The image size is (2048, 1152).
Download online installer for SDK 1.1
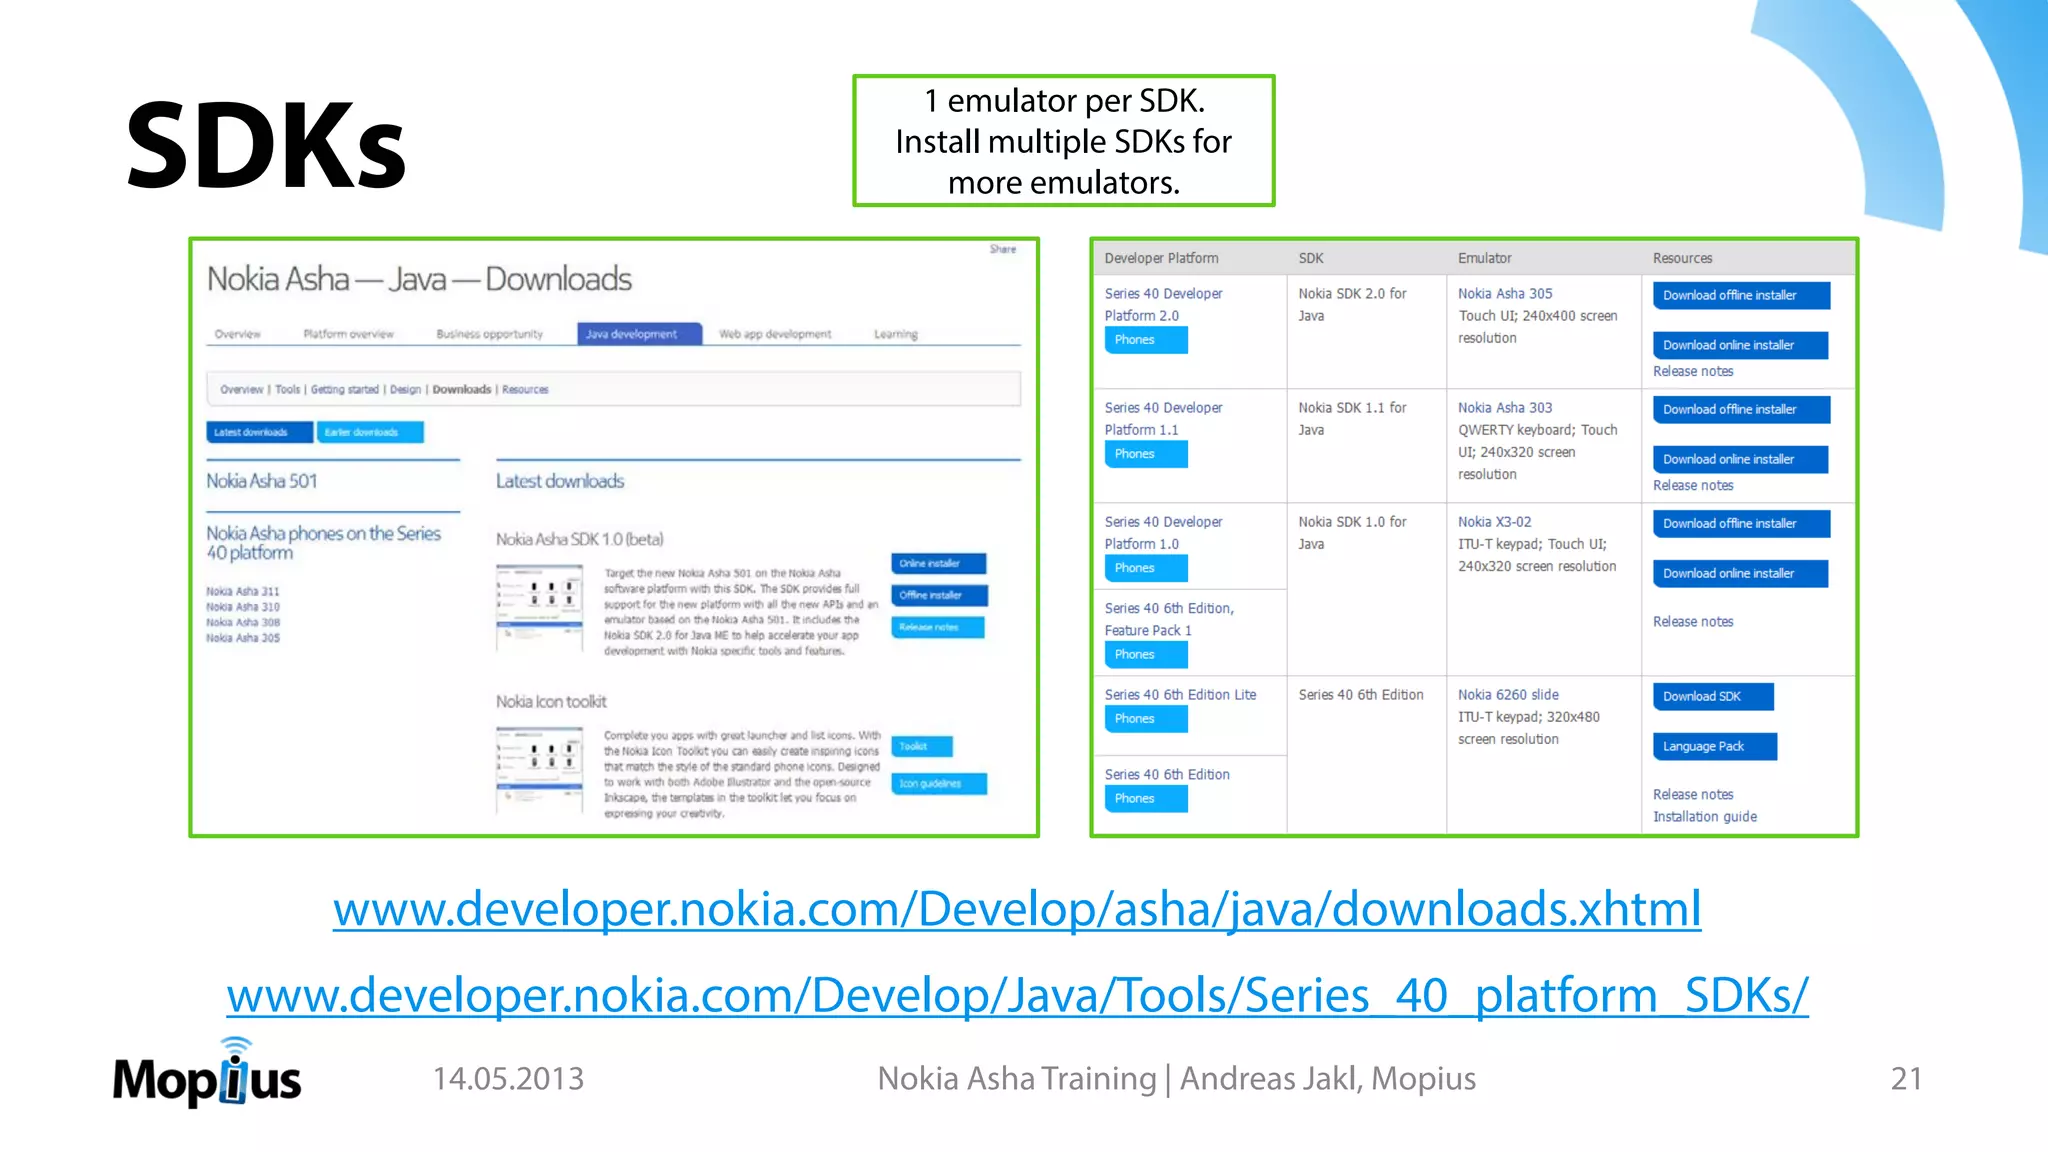tap(1740, 459)
